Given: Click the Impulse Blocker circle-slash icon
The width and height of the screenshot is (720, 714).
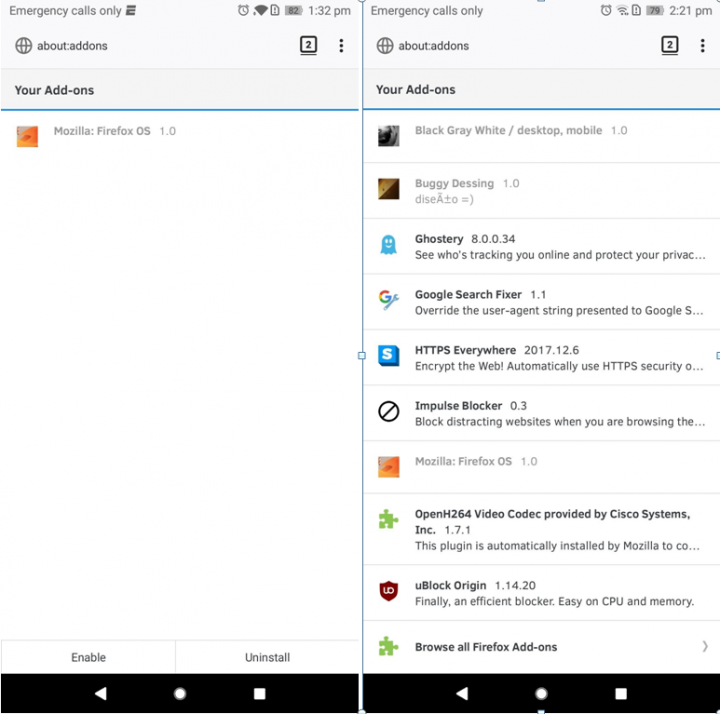Looking at the screenshot, I should [388, 412].
